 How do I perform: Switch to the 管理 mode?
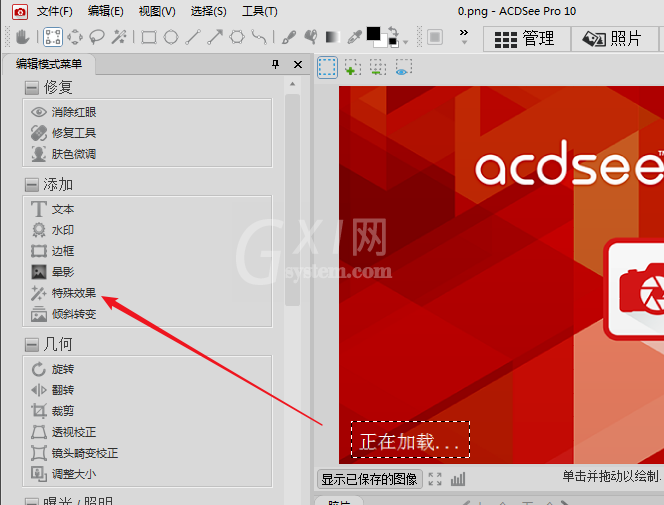point(527,39)
